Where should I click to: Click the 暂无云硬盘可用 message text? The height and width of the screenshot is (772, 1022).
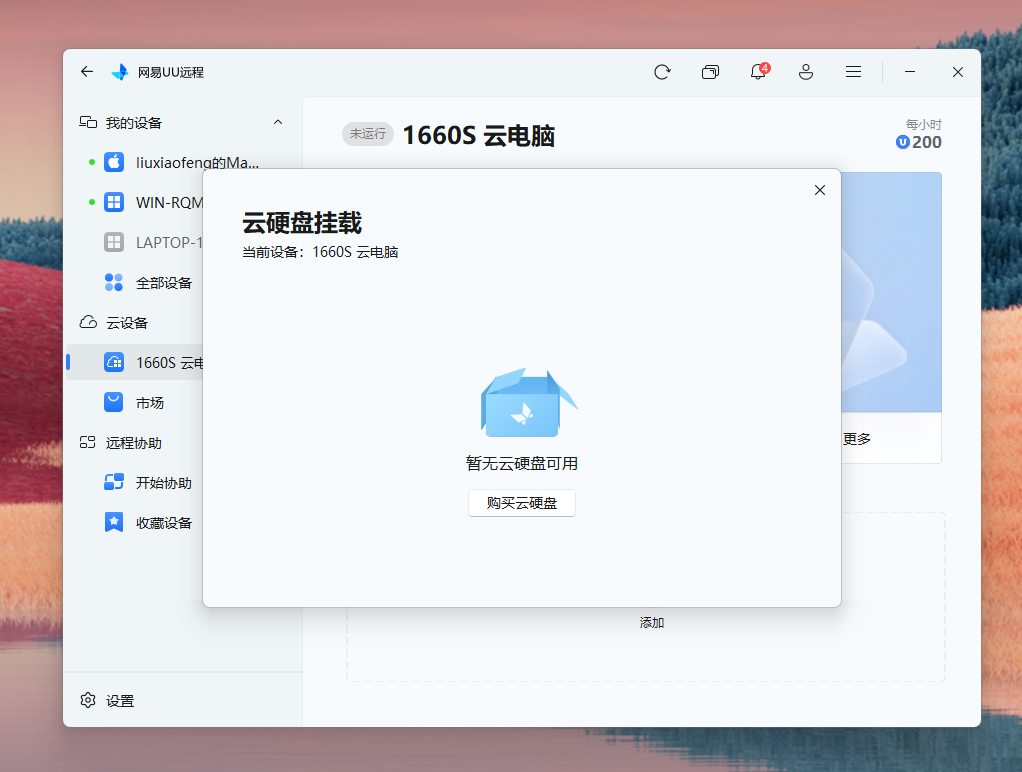point(521,464)
